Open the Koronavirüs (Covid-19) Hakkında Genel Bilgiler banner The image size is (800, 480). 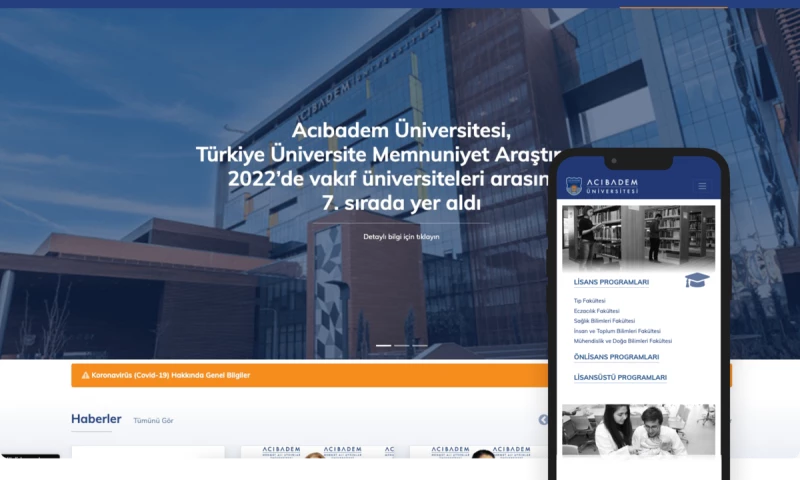[310, 375]
